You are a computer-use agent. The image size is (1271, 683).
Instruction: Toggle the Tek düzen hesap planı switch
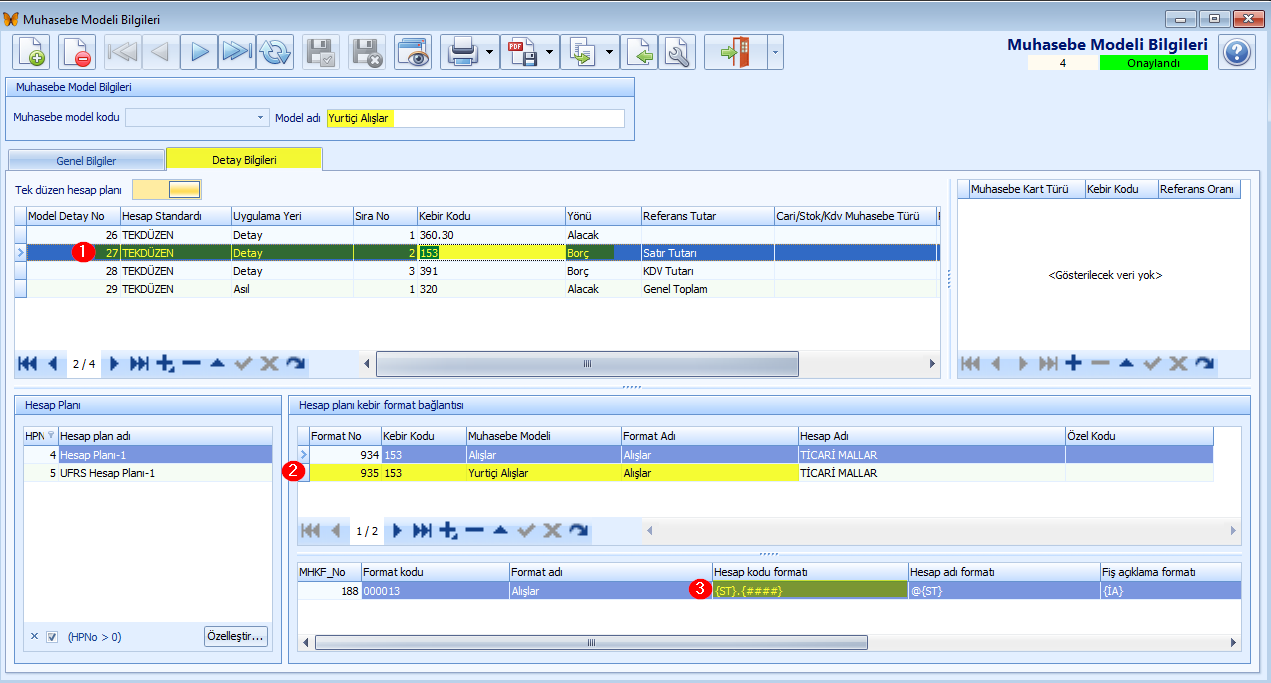(168, 189)
